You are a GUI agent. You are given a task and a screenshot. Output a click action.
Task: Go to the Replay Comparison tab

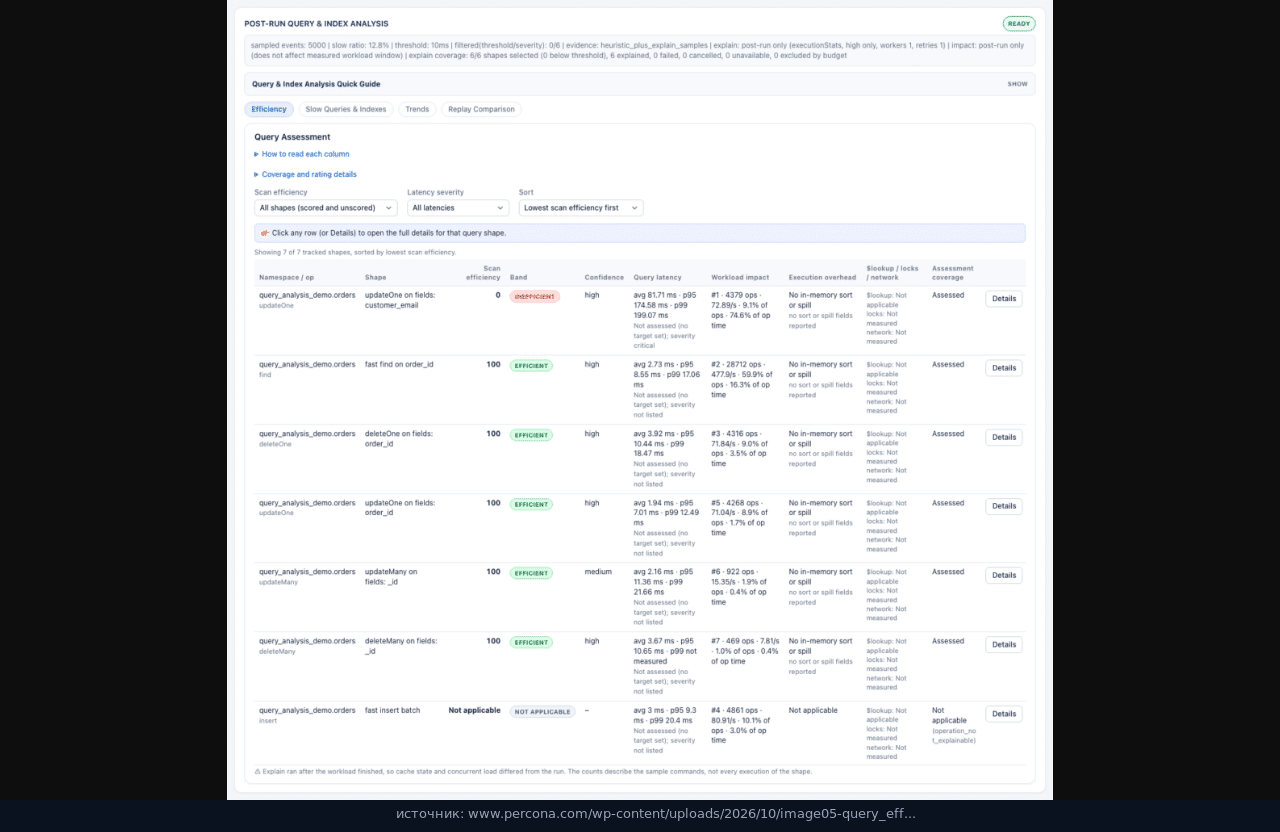pyautogui.click(x=481, y=109)
